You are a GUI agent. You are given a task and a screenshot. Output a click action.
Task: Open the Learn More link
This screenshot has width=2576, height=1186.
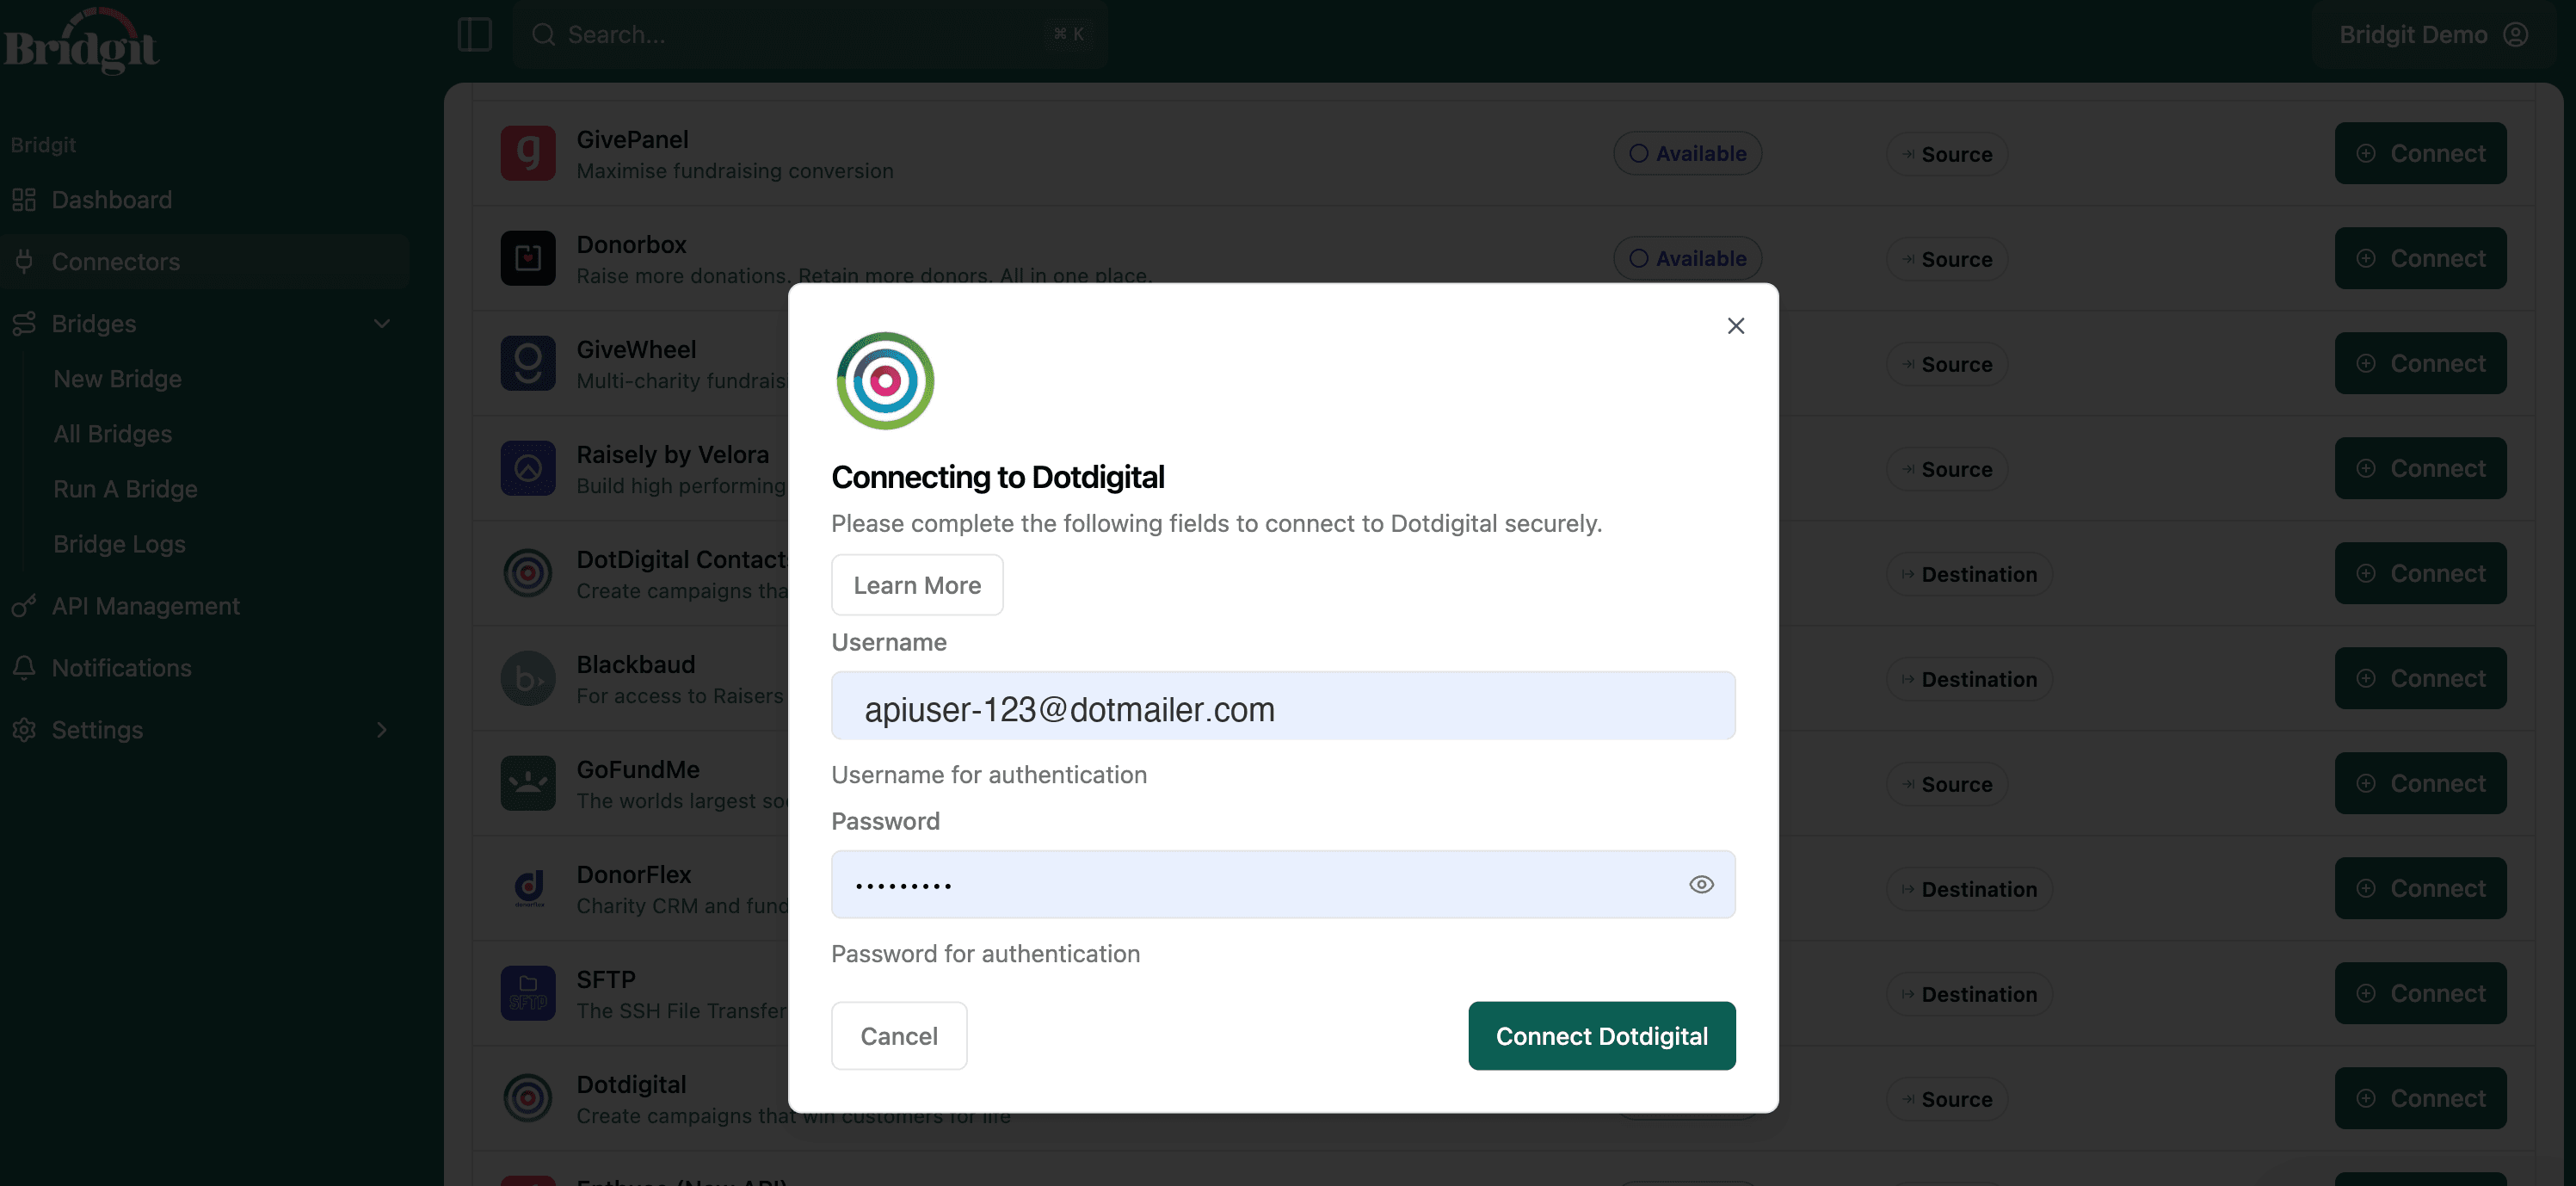(x=916, y=584)
